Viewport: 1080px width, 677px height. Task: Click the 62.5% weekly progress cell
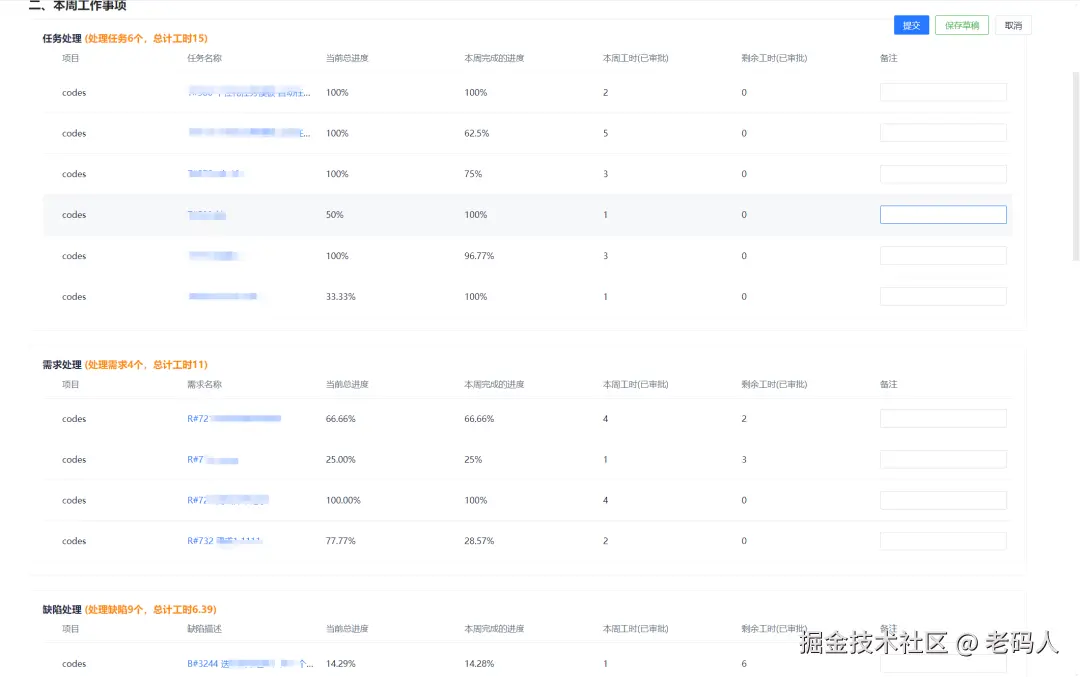click(477, 134)
